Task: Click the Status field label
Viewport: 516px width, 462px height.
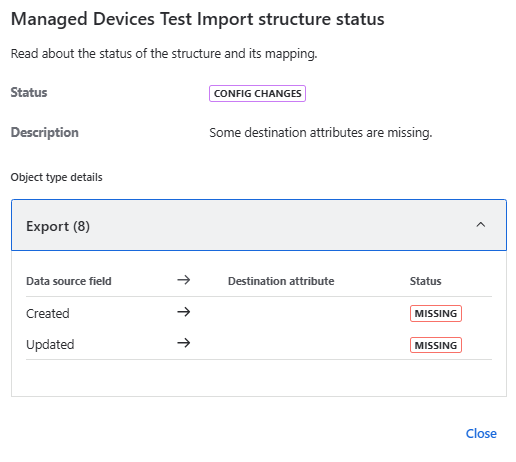Action: (29, 92)
